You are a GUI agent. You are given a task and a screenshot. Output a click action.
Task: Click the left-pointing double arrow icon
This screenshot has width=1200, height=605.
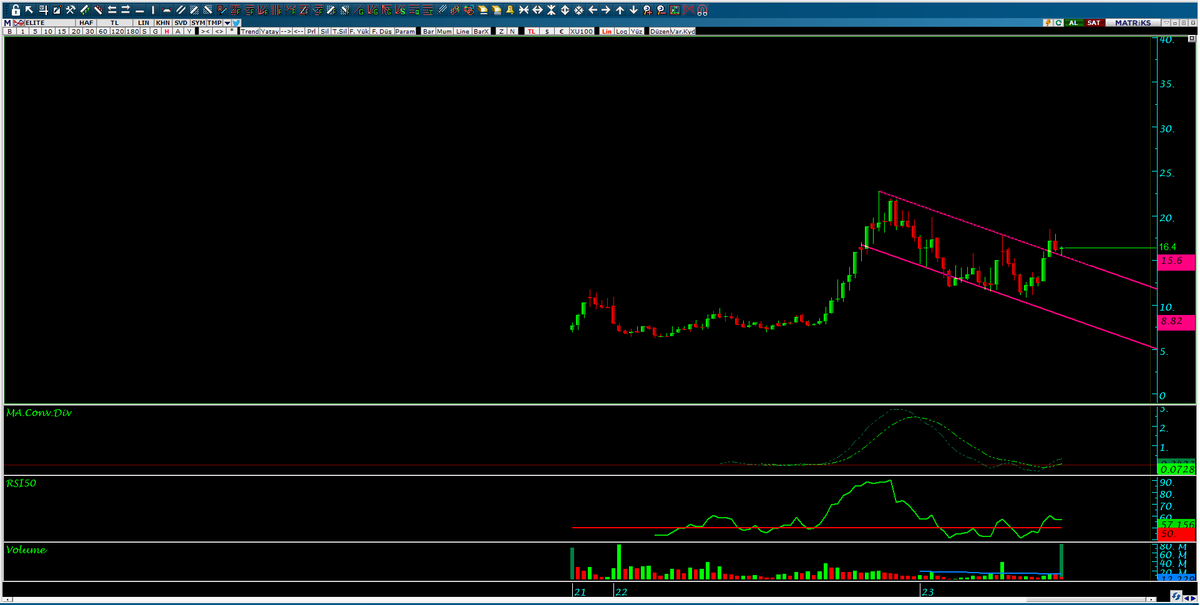point(112,10)
